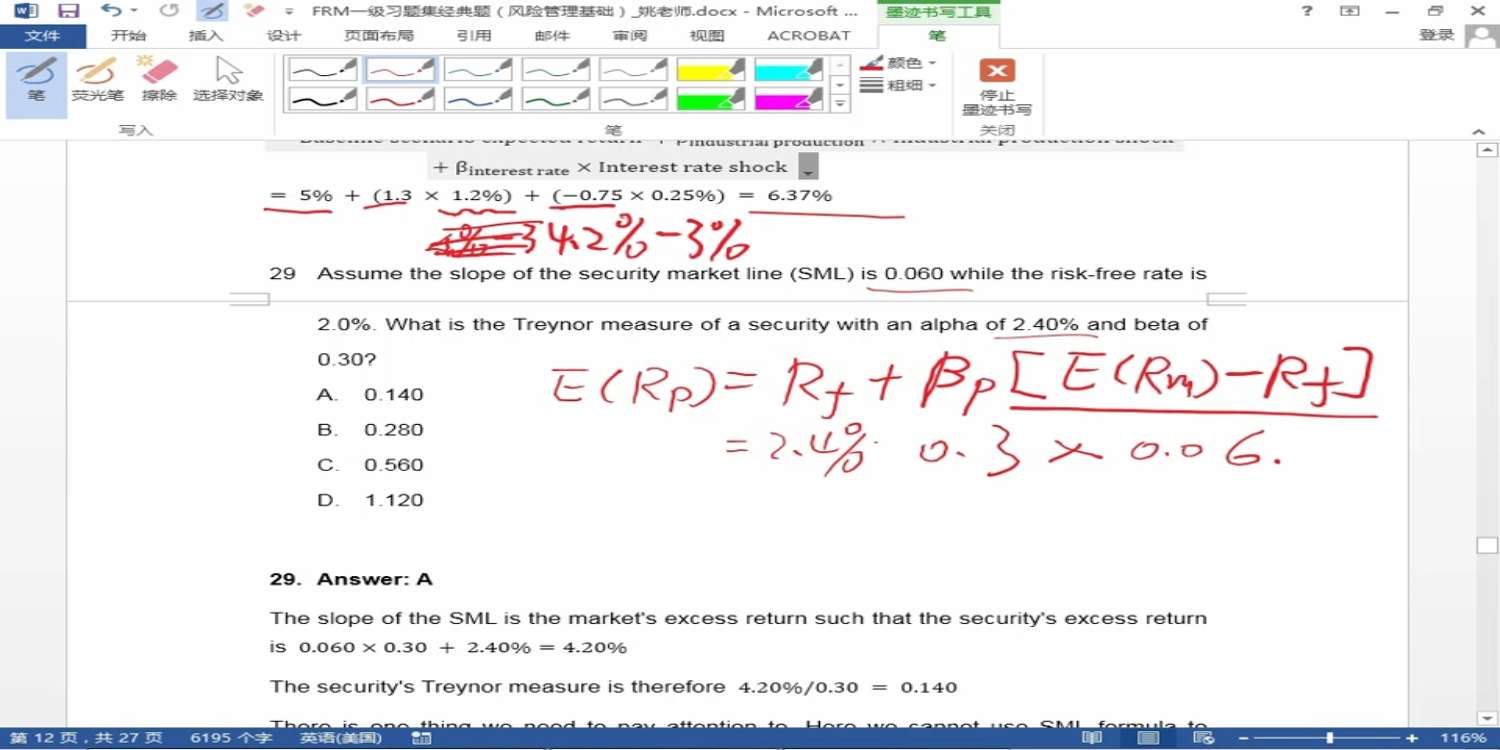Open the 邮件 Mailings tab
1500x750 pixels.
(x=552, y=35)
